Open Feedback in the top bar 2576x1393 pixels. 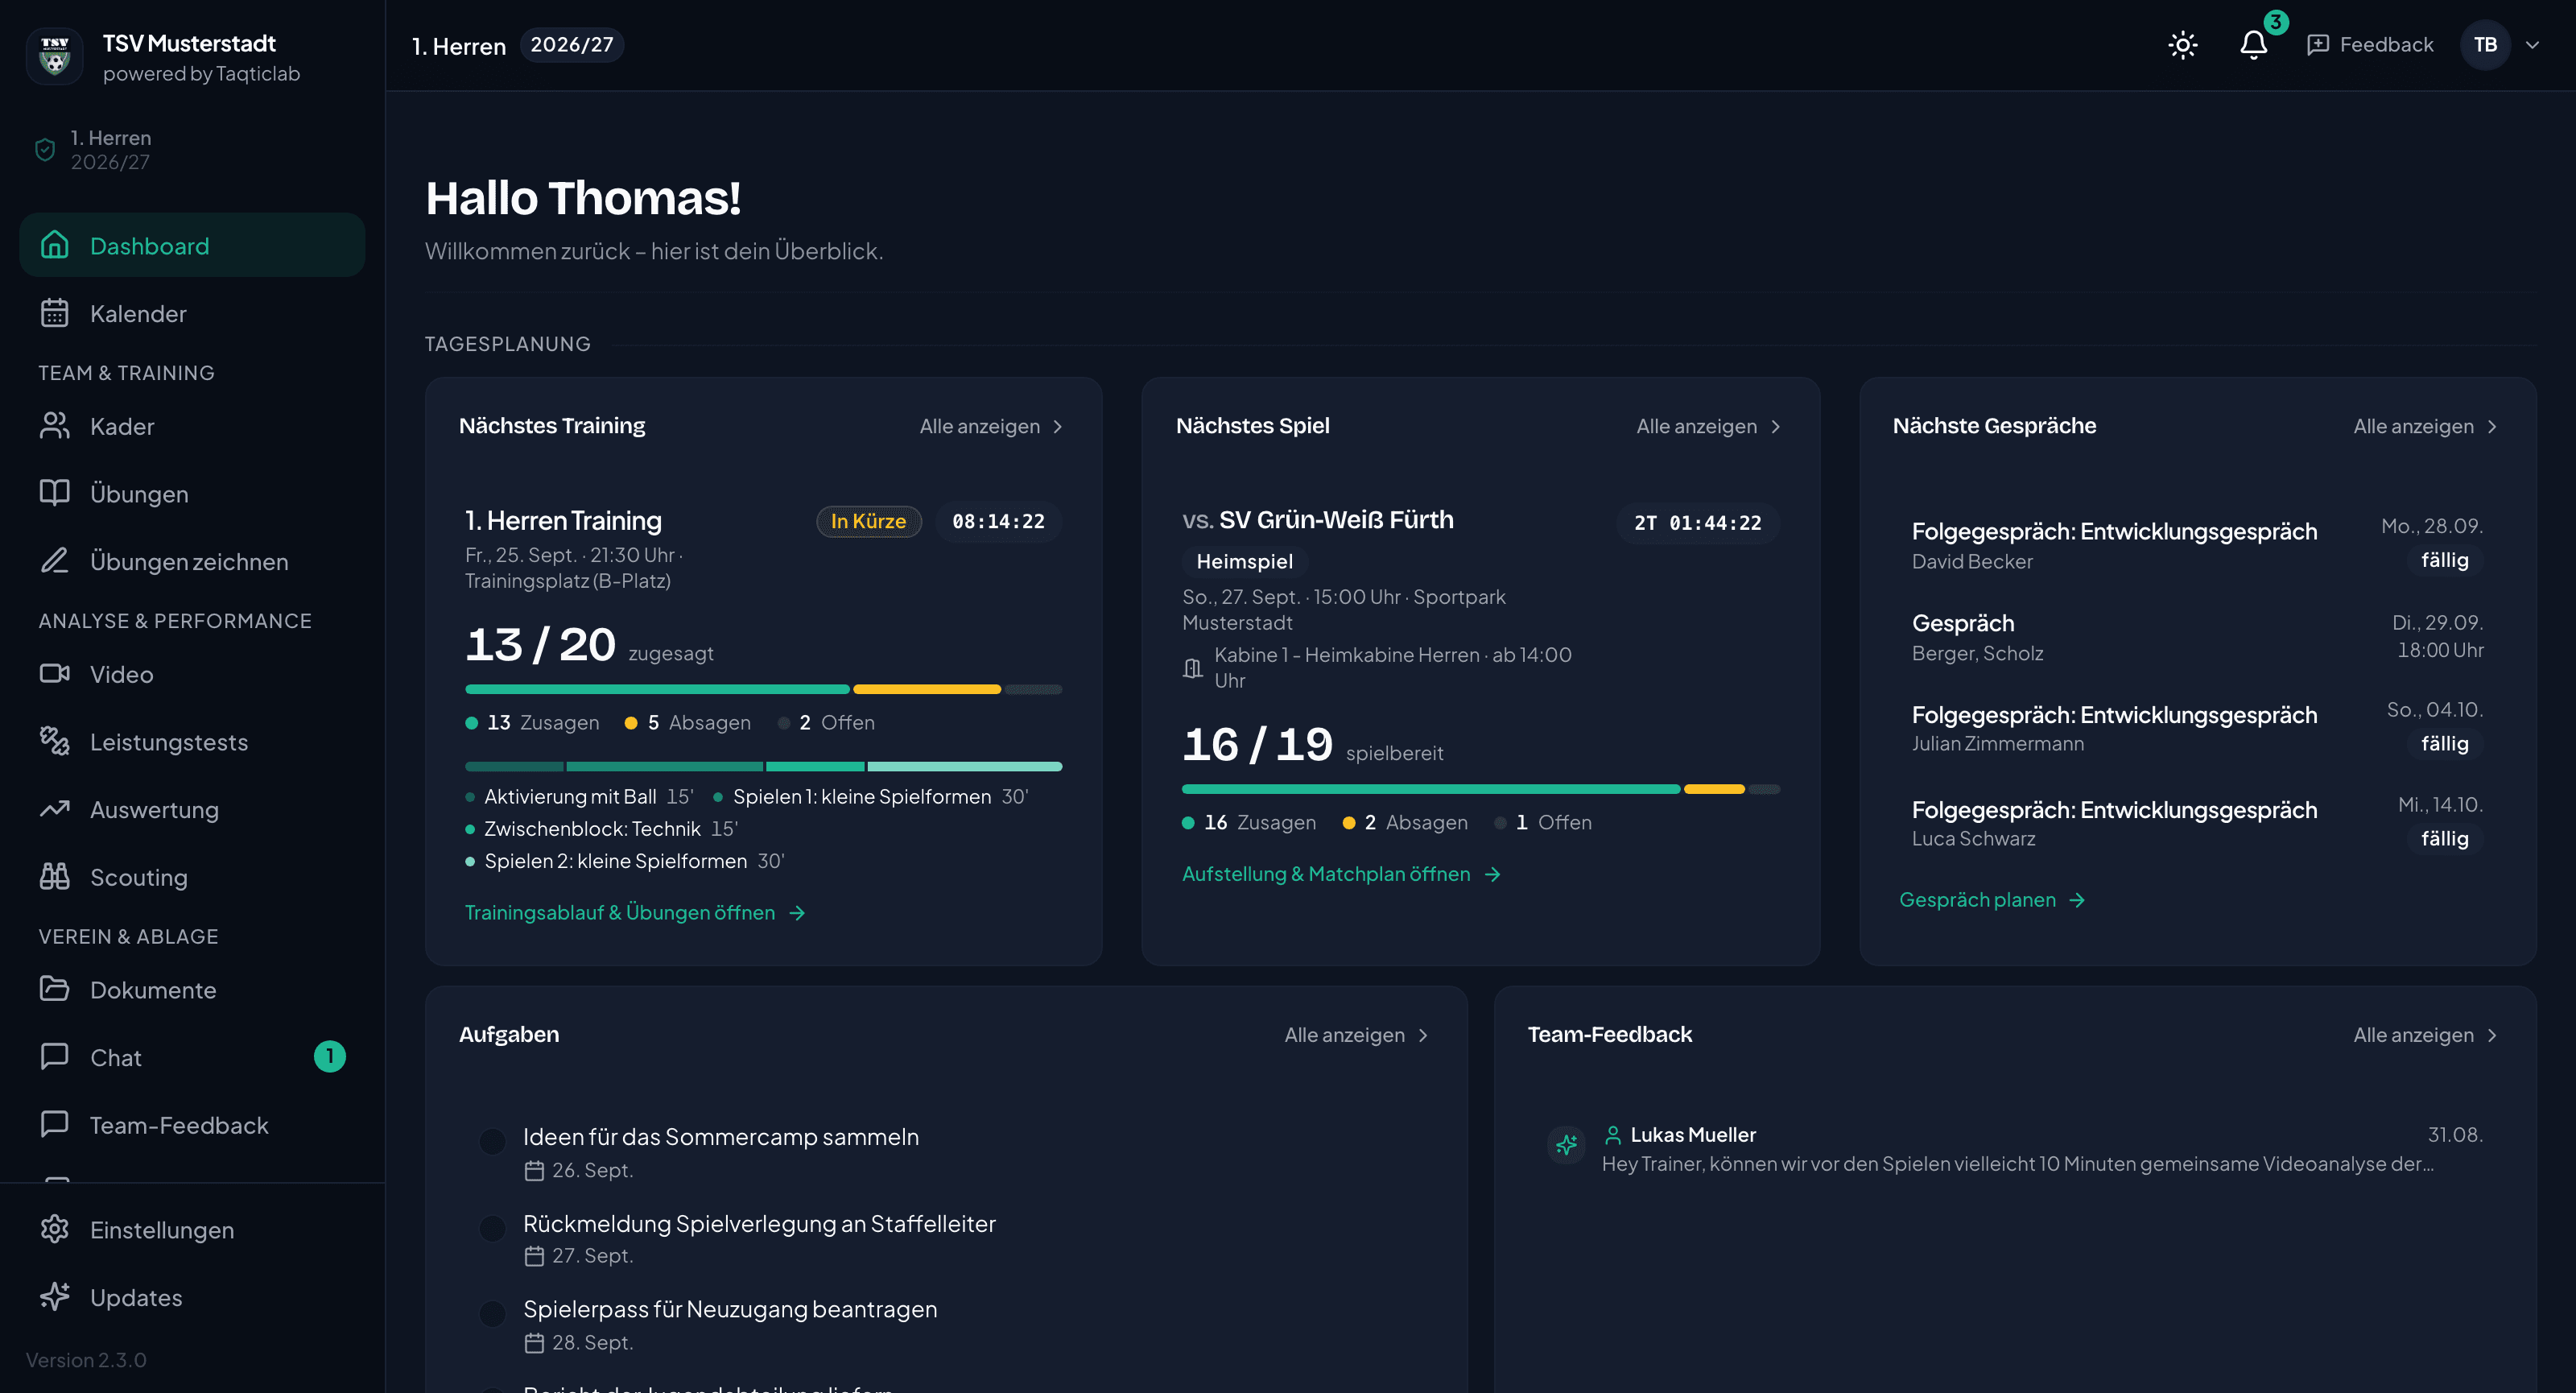(x=2370, y=45)
